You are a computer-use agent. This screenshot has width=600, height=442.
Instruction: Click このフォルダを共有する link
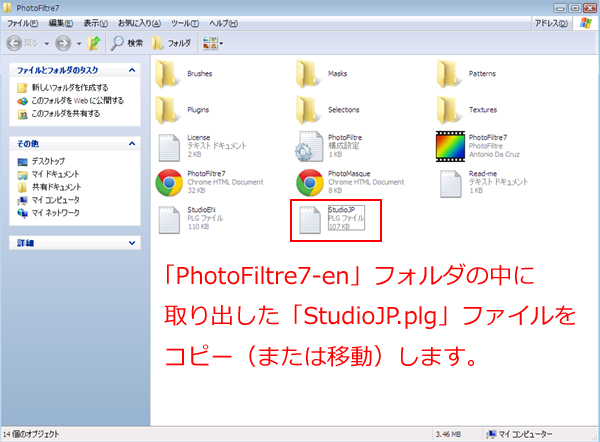coord(66,114)
